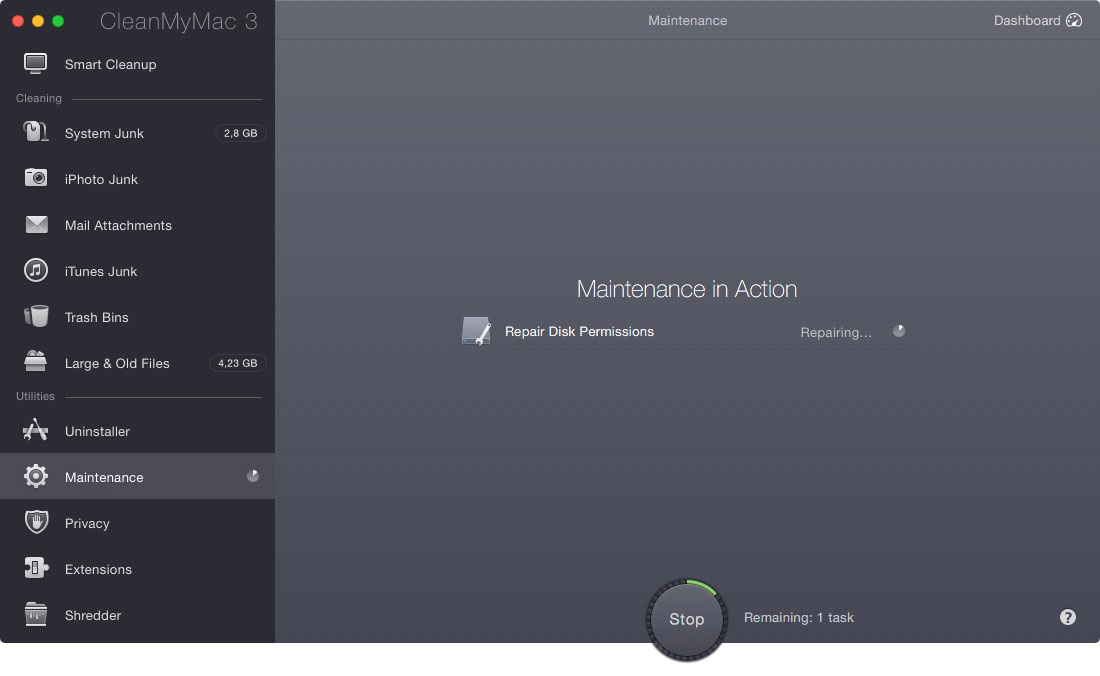Click the Remaining: 1 task text
This screenshot has height=676, width=1100.
(x=798, y=617)
